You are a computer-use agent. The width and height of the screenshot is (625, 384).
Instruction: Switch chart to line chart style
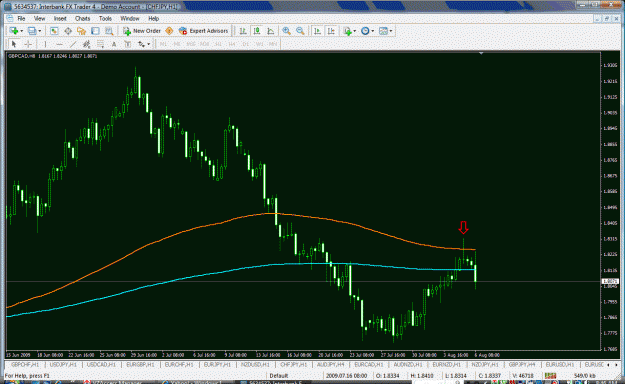point(271,31)
